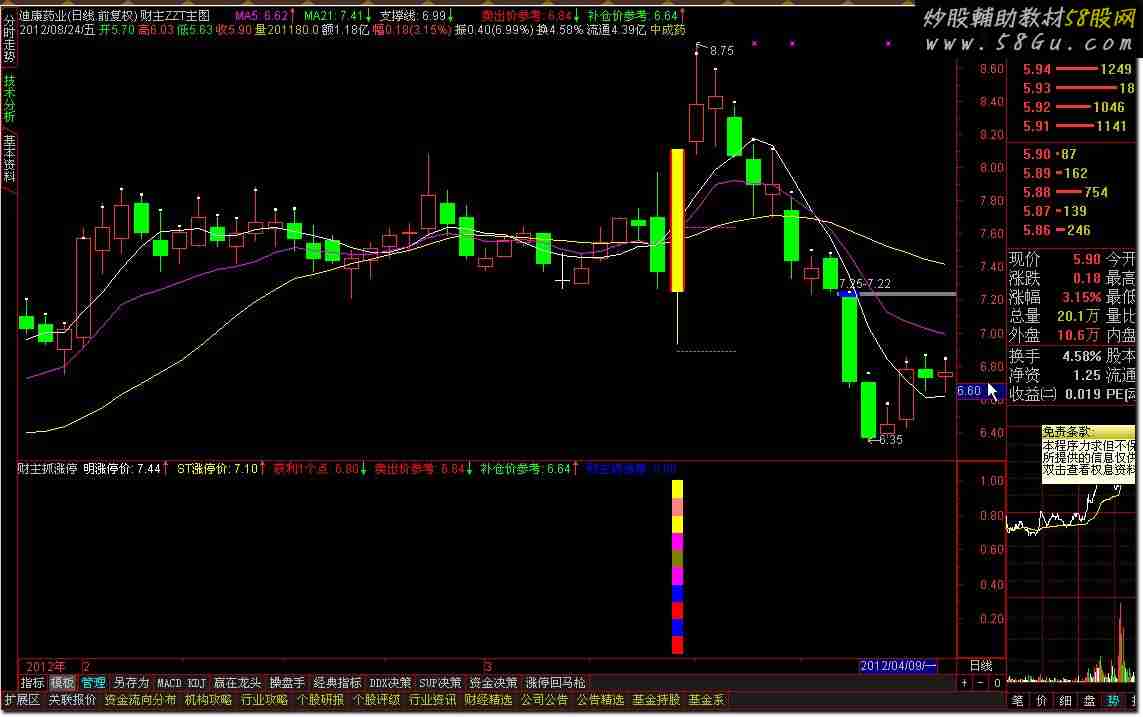Open the 管理 template management option

(x=93, y=683)
